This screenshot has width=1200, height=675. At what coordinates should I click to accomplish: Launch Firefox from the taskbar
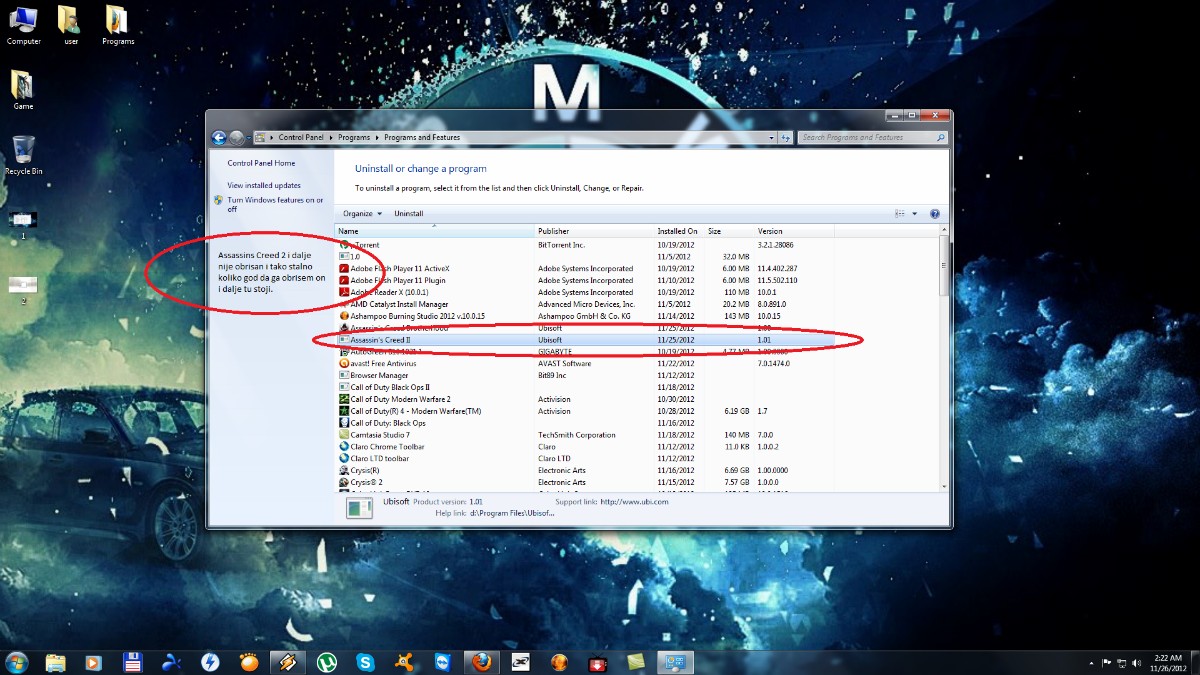click(x=482, y=662)
